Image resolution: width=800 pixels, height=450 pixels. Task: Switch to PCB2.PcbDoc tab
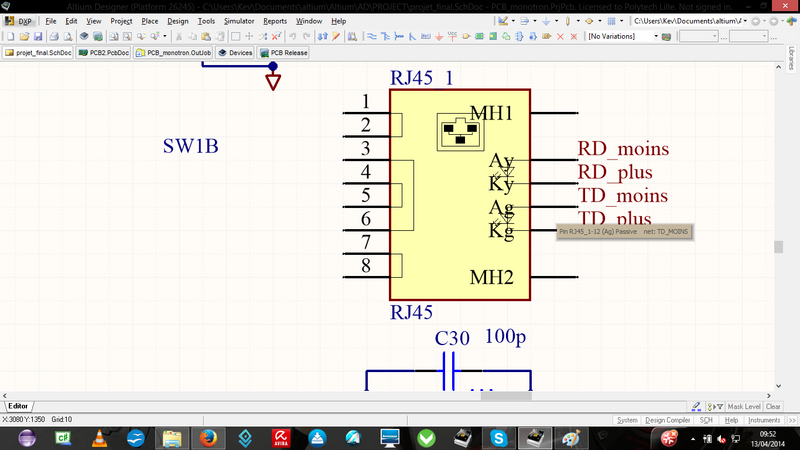pyautogui.click(x=104, y=52)
